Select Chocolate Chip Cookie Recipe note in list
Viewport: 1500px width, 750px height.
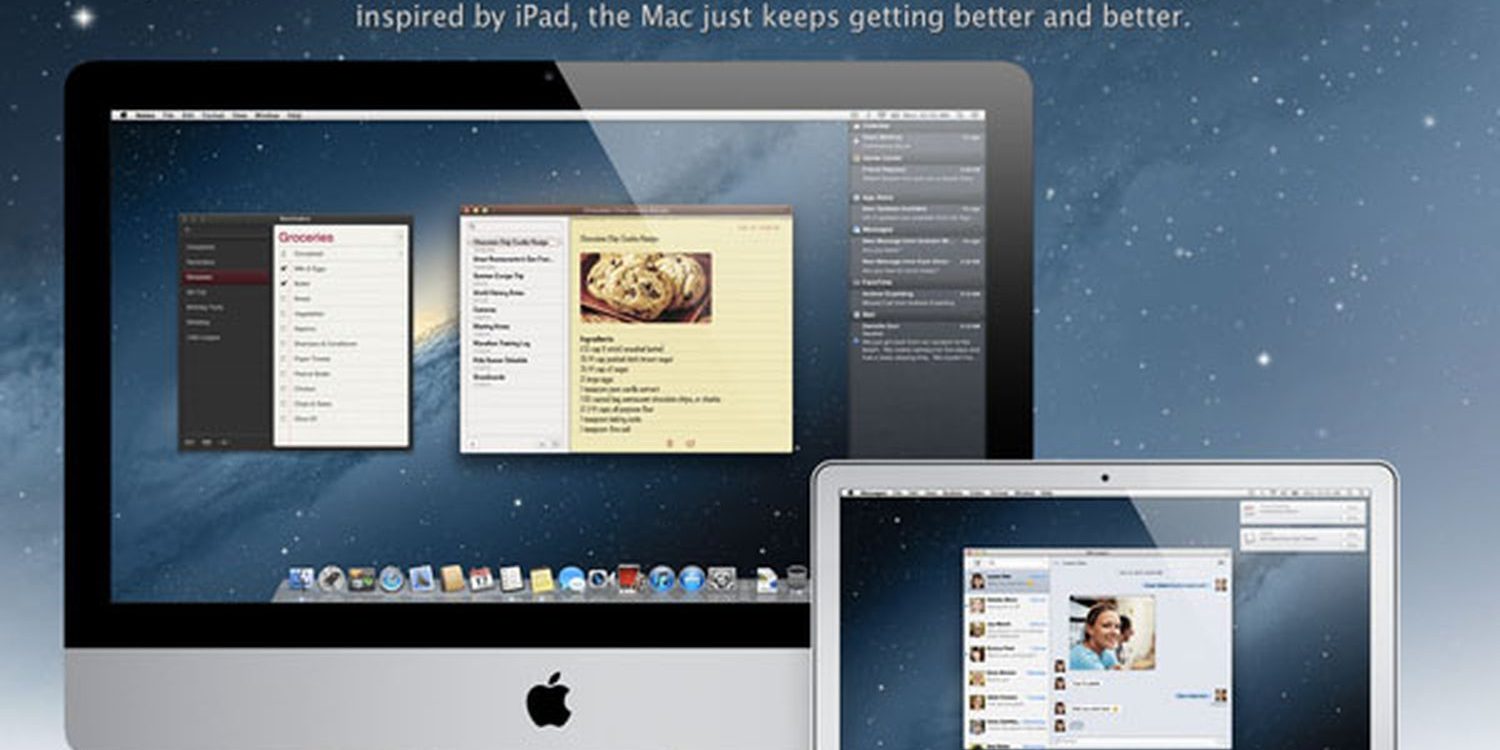pyautogui.click(x=513, y=243)
